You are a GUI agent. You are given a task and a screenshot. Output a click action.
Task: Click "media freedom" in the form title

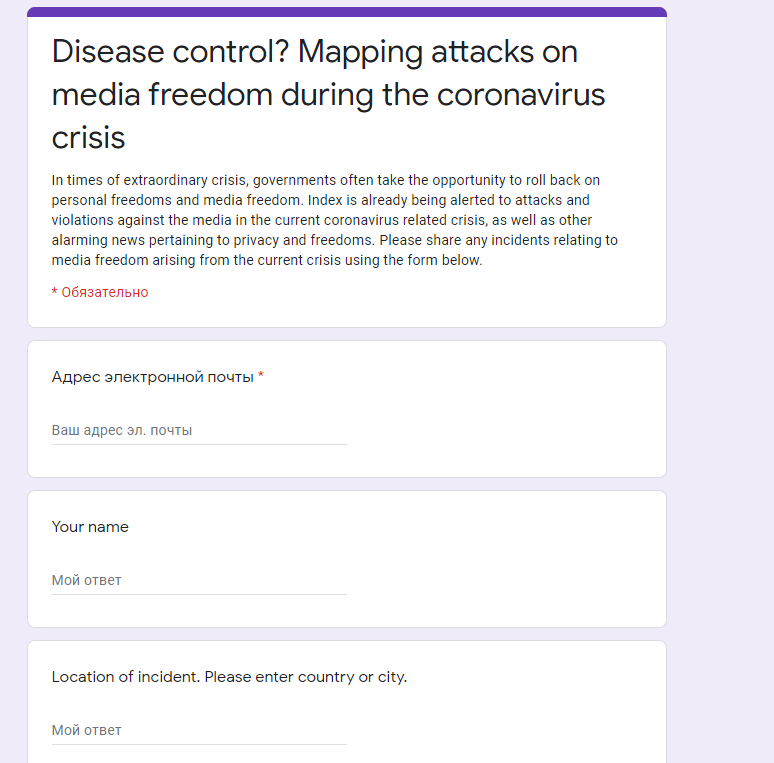[x=162, y=95]
